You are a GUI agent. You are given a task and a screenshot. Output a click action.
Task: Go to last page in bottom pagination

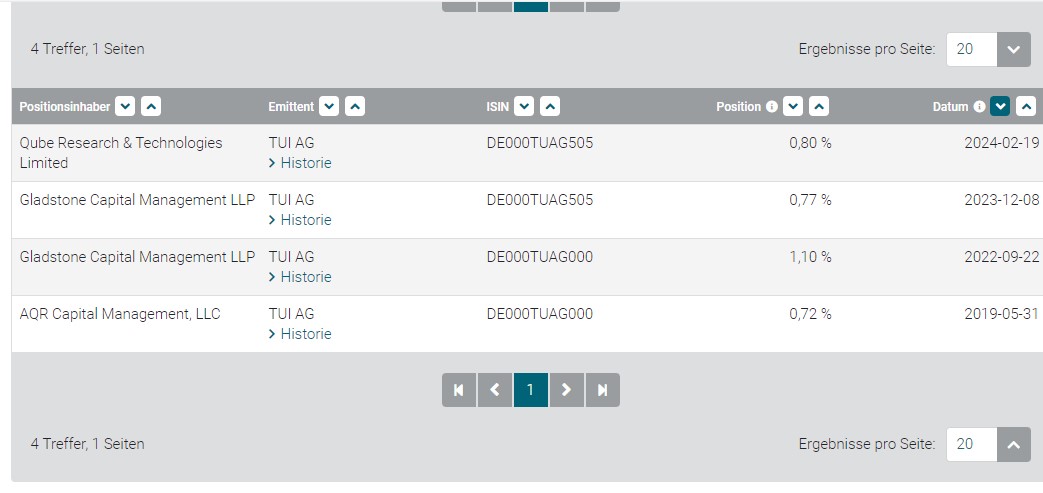coord(603,390)
